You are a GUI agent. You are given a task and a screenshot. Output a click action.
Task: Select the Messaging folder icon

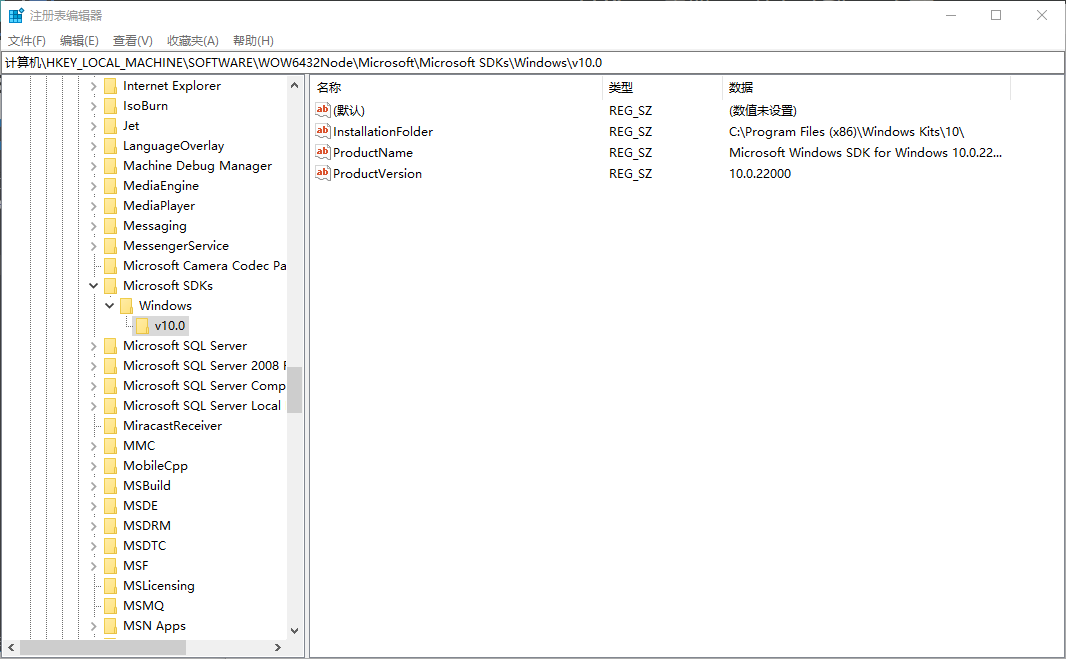click(x=110, y=226)
